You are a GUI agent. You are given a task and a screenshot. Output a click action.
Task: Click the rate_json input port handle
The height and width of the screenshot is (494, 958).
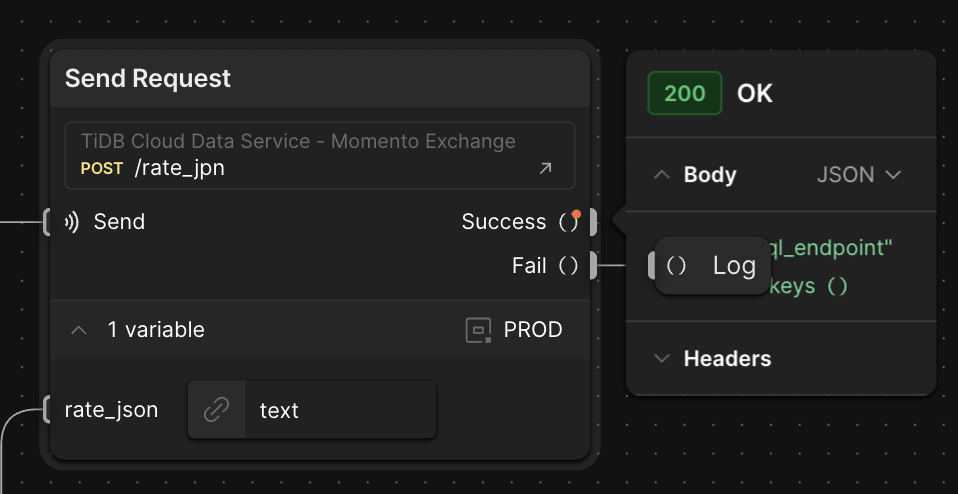tap(46, 409)
